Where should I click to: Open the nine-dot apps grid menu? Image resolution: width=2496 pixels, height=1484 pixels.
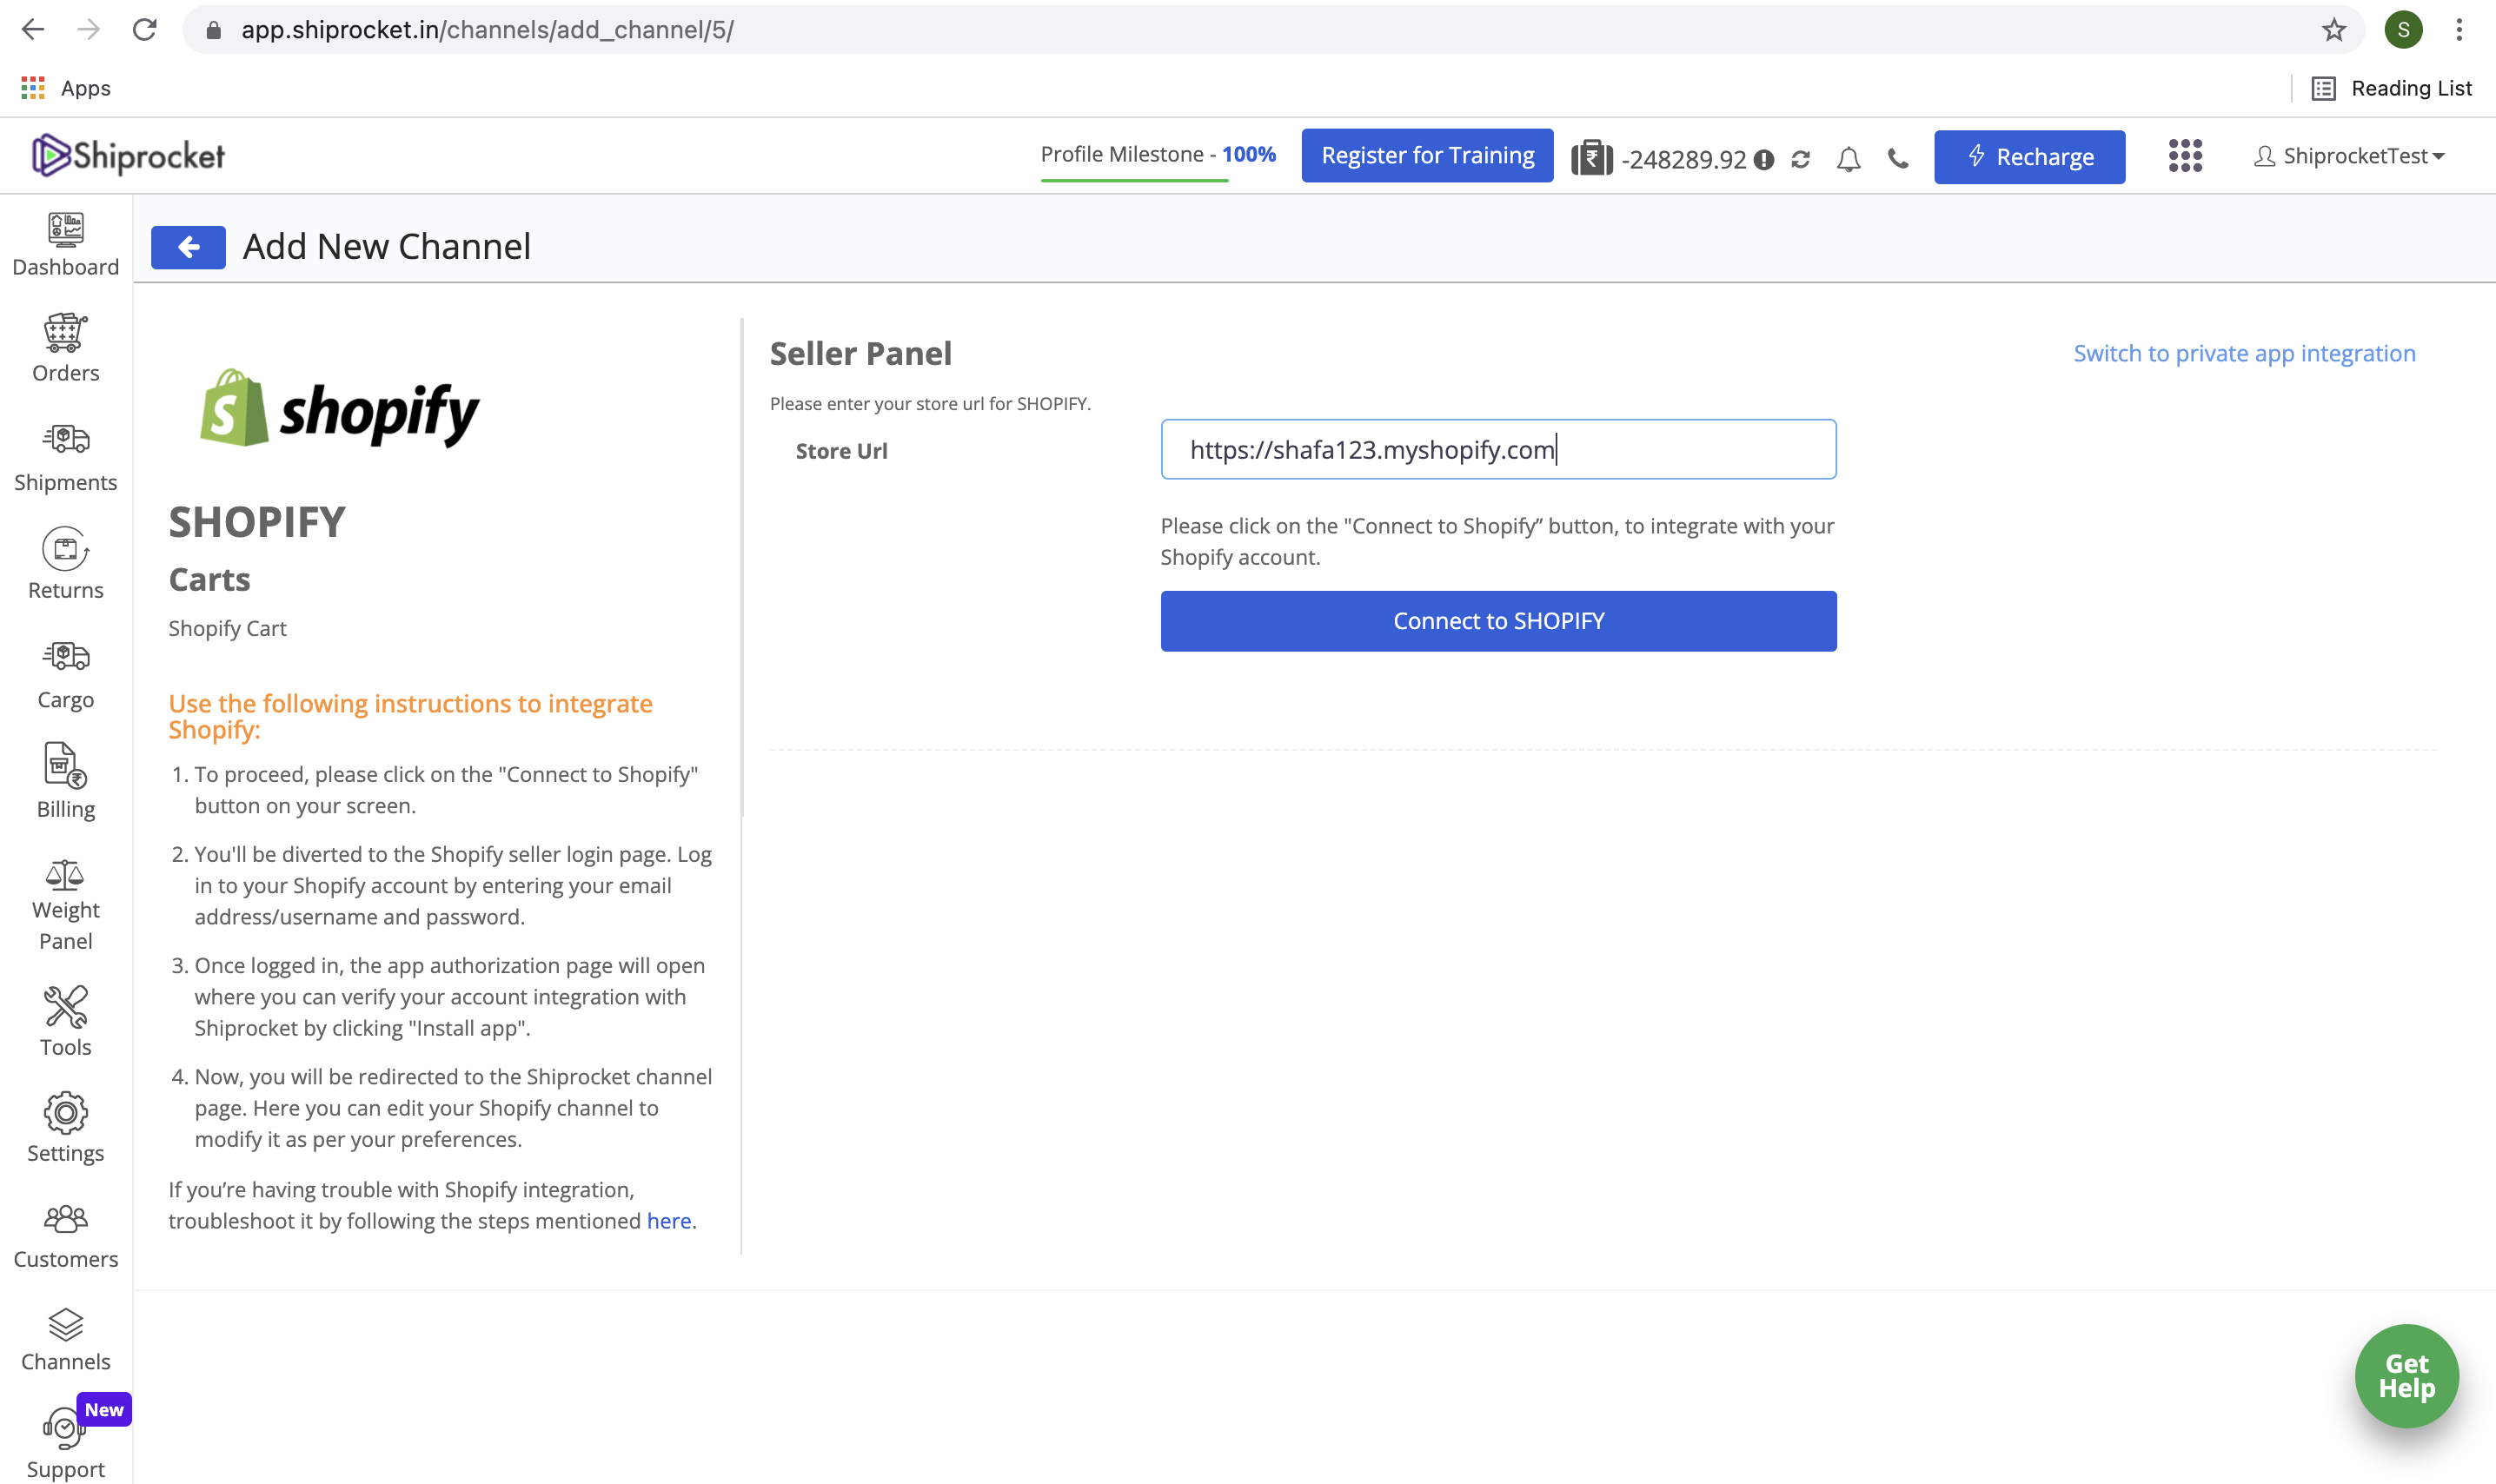(2184, 156)
